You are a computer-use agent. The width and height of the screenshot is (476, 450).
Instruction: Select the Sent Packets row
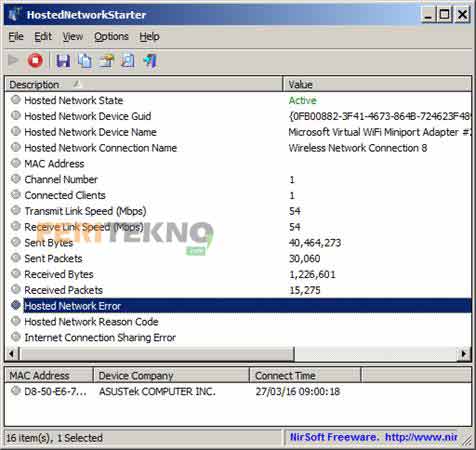tap(238, 259)
